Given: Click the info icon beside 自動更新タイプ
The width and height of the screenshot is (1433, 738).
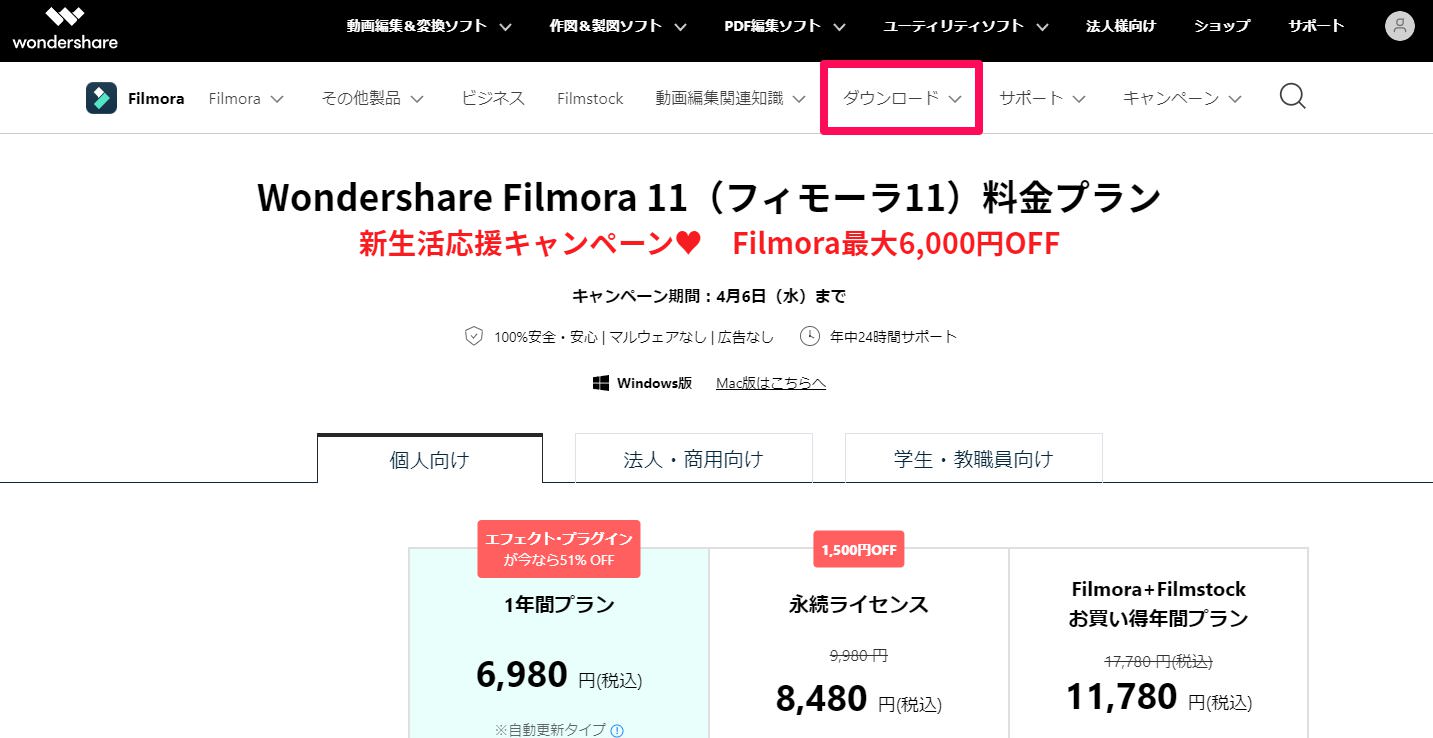Looking at the screenshot, I should click(617, 730).
